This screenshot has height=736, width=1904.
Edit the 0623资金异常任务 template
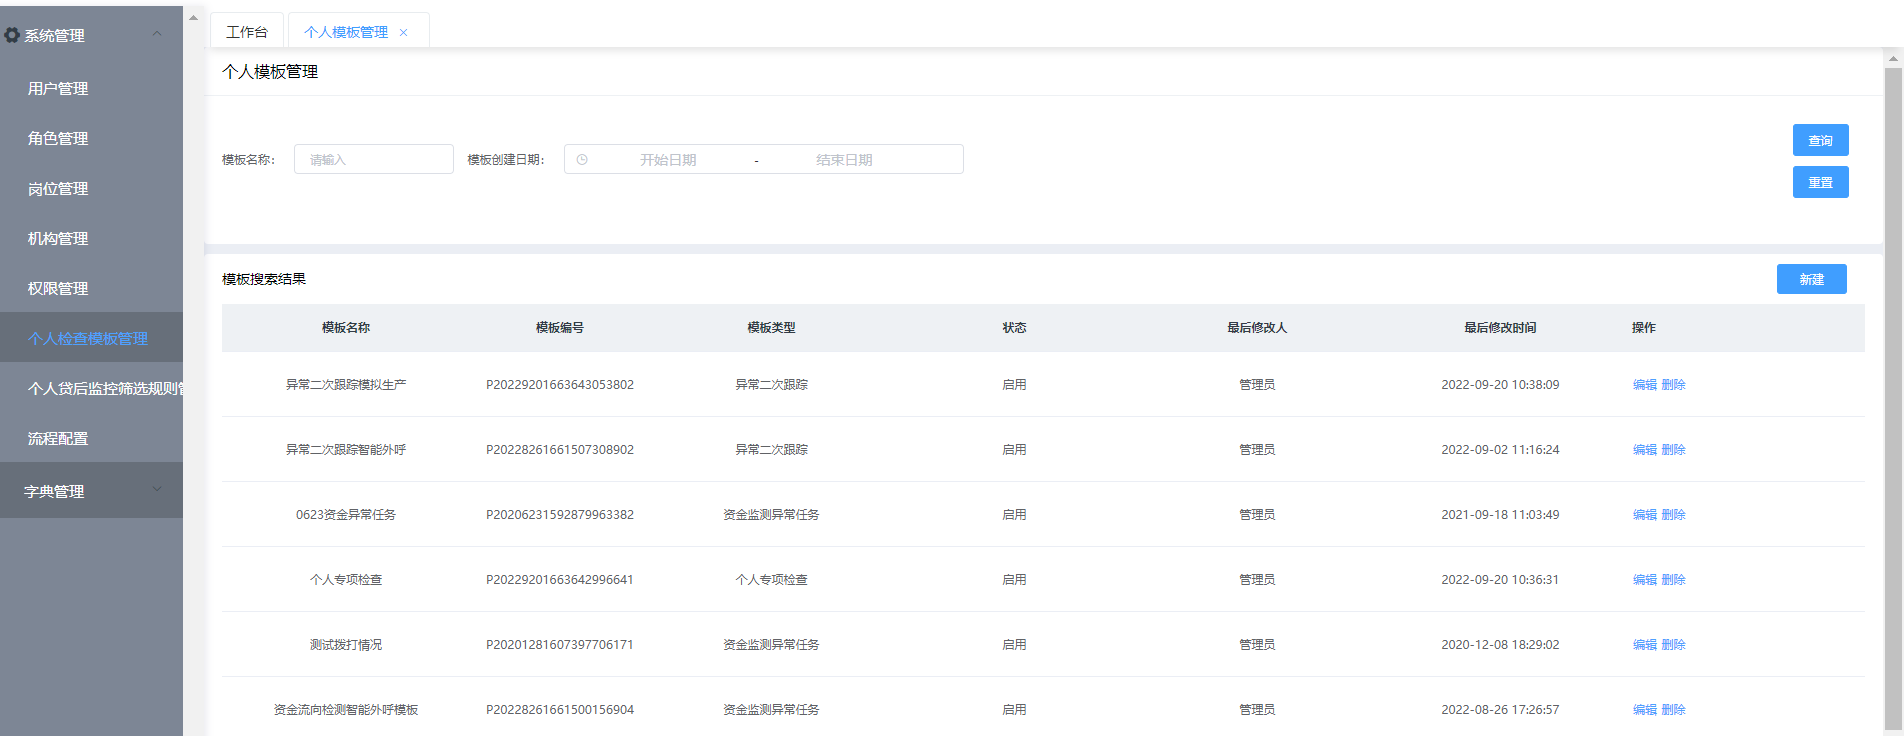click(1645, 514)
